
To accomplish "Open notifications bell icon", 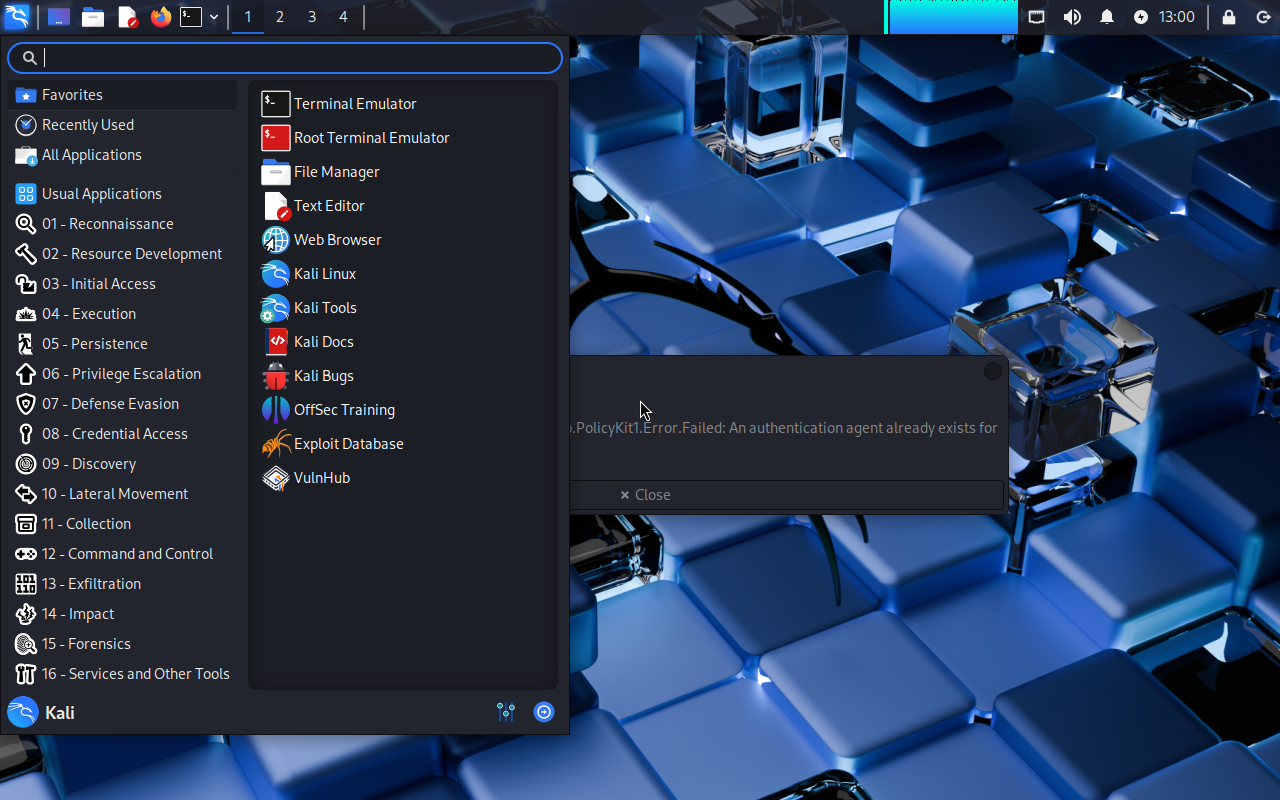I will [x=1107, y=17].
